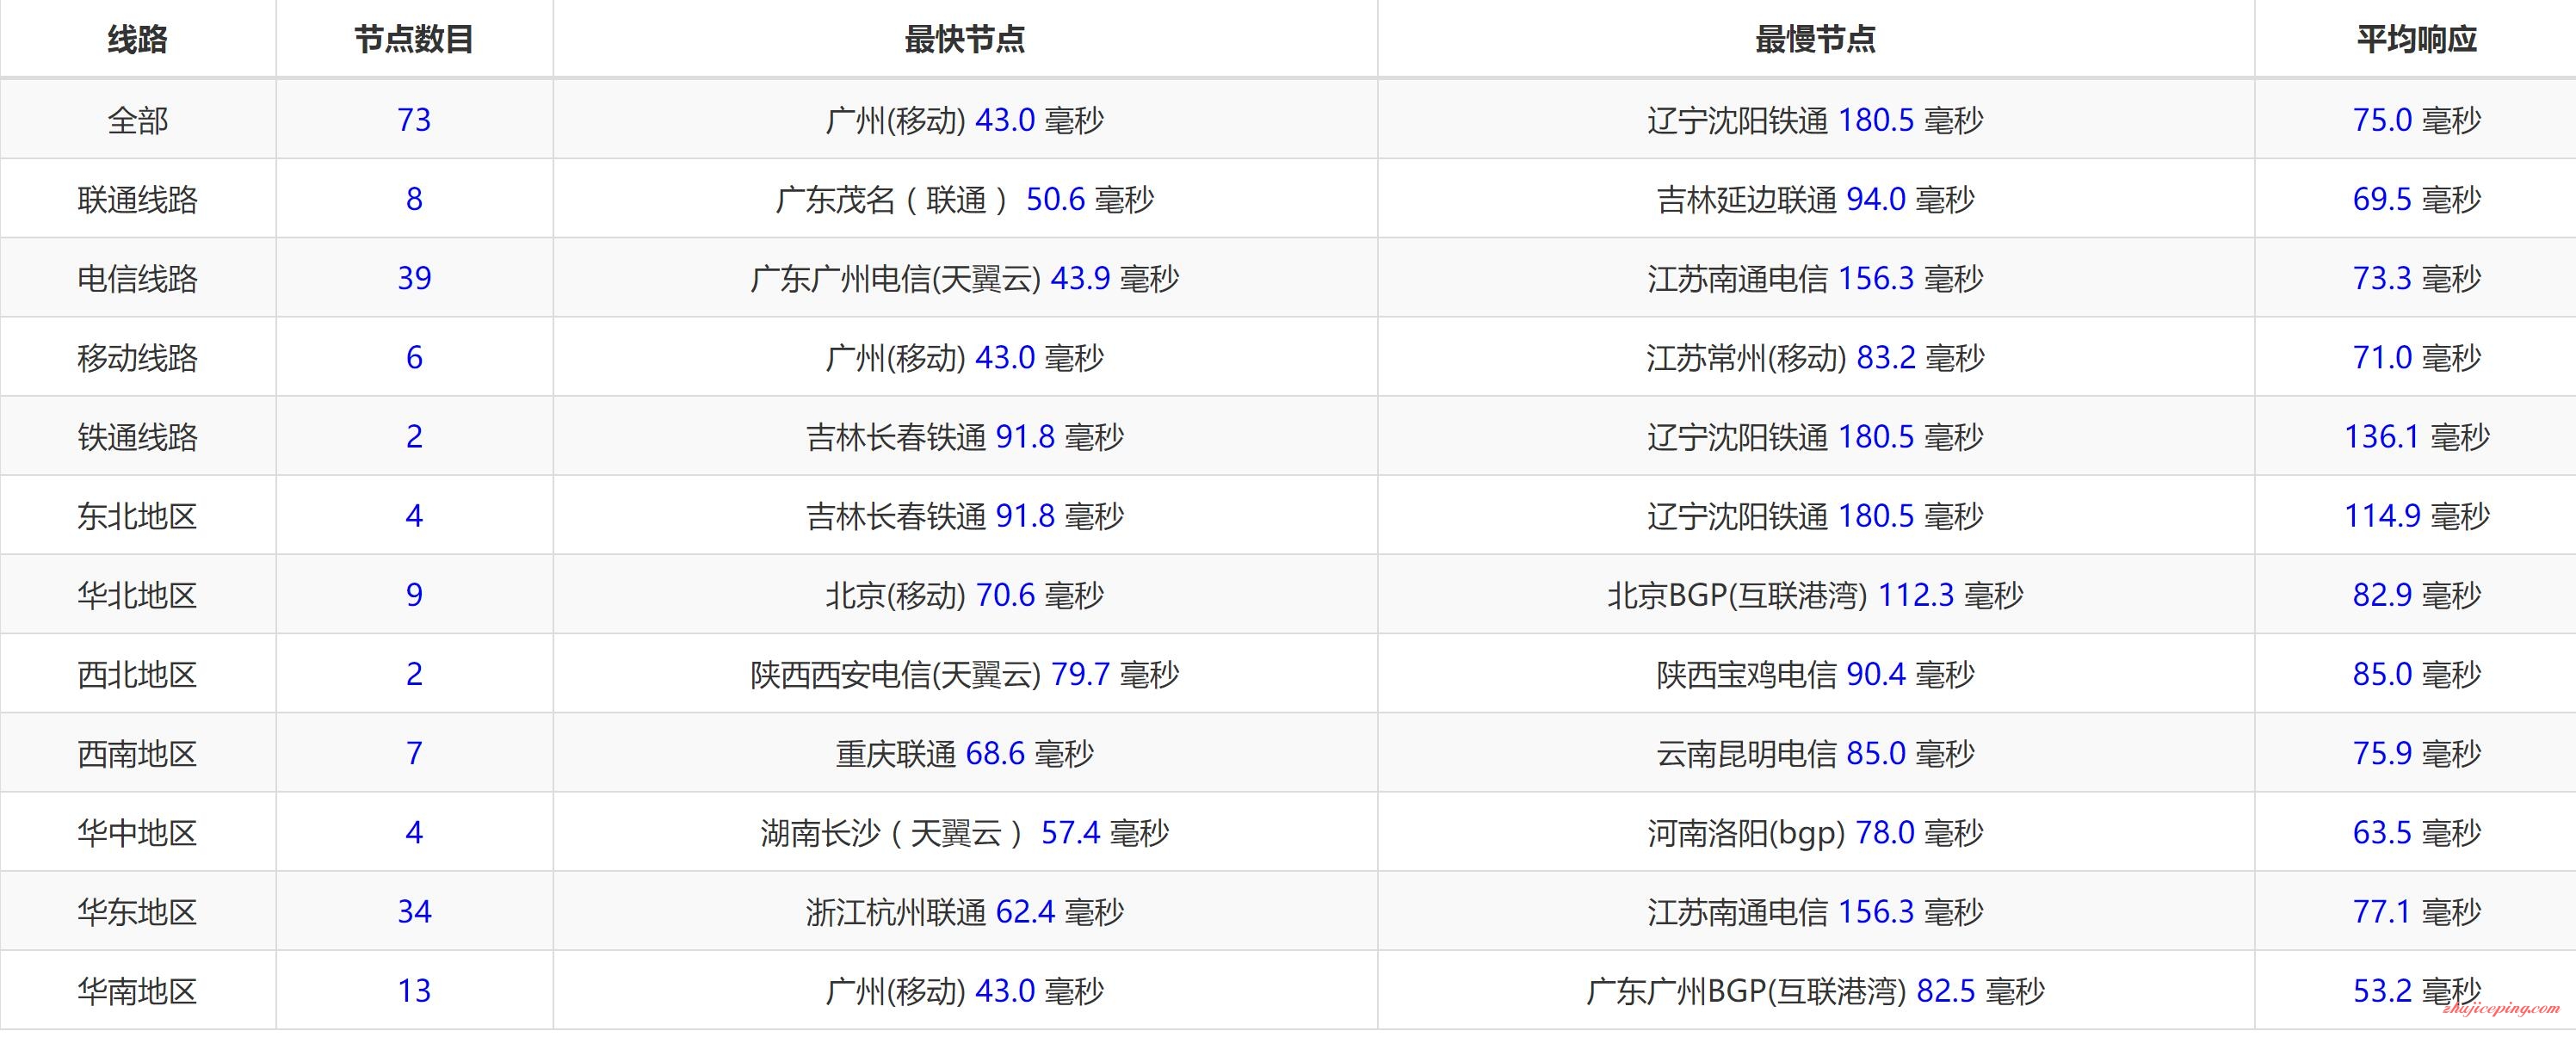Click 湖南长沙（天翼云）57.4 毫秒 cell
The image size is (2576, 1037).
pyautogui.click(x=965, y=832)
